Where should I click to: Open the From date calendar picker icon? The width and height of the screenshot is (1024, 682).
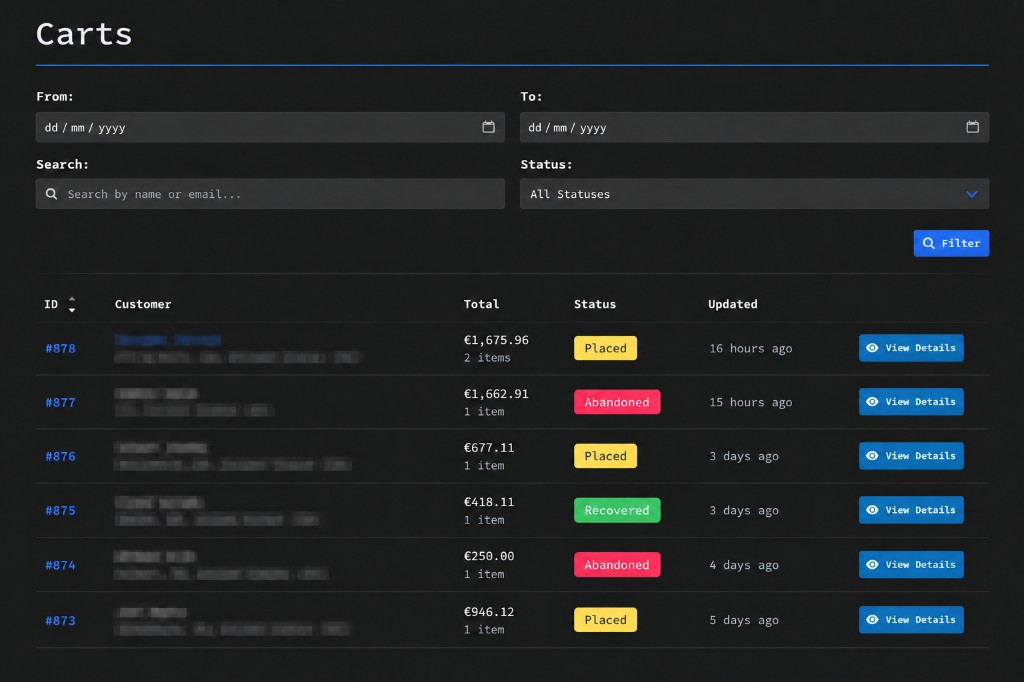tap(488, 127)
